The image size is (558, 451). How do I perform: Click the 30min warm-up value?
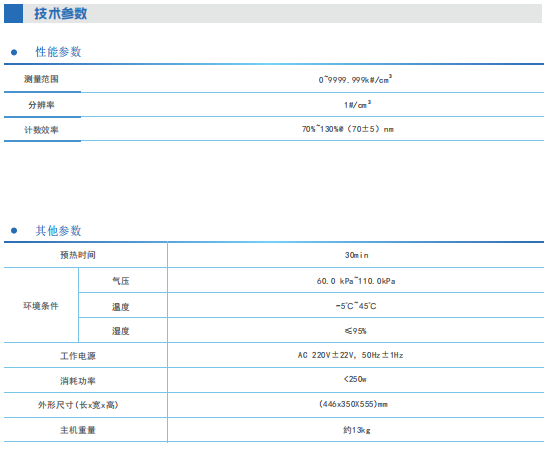point(357,255)
